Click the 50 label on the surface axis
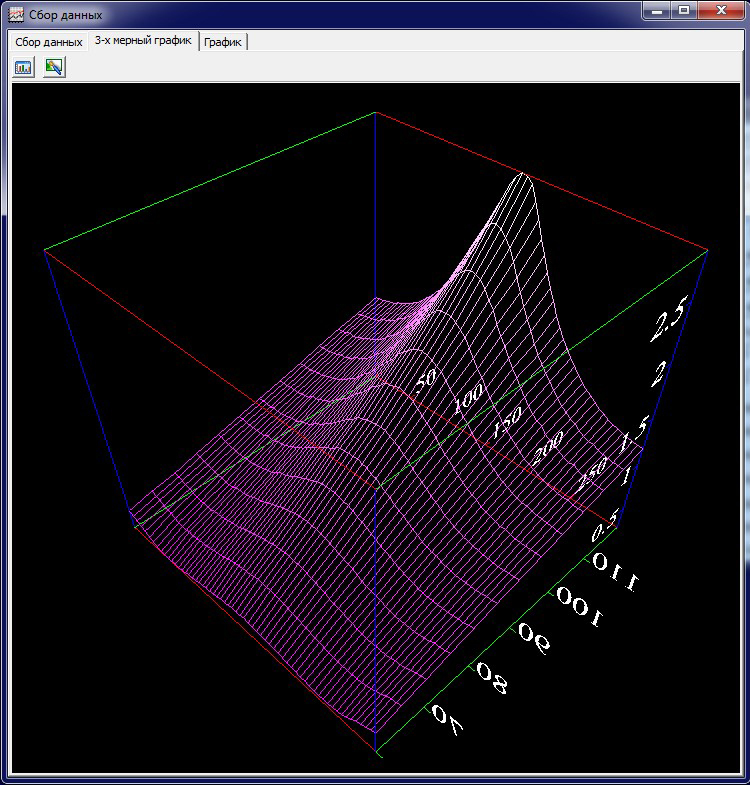 coord(427,378)
